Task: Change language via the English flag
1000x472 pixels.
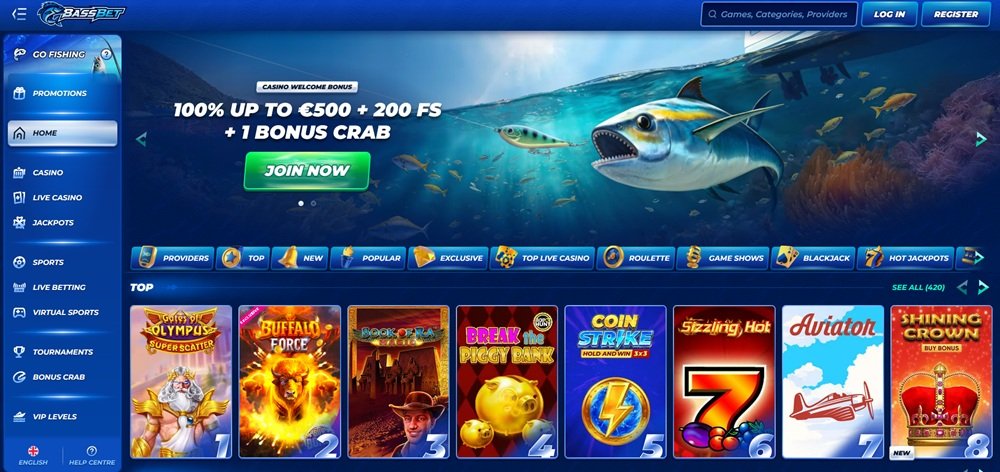Action: point(33,450)
